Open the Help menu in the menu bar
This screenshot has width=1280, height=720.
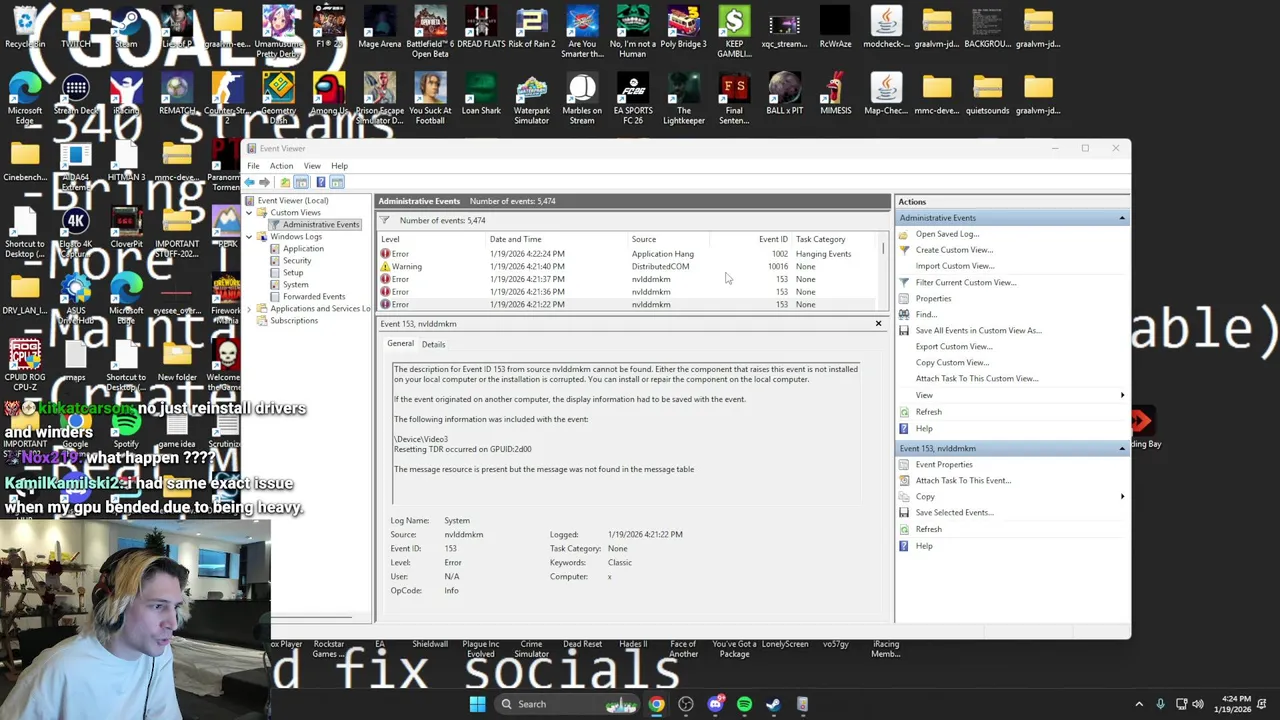click(x=339, y=166)
